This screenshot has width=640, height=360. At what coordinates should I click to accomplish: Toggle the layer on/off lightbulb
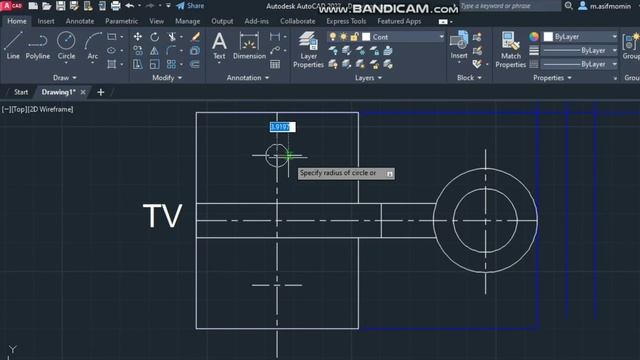click(333, 37)
